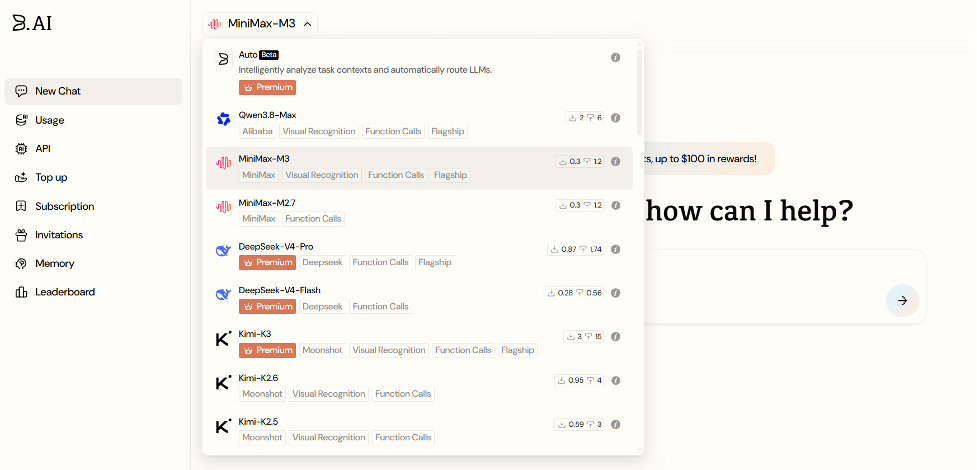
Task: Click the Premium badge under Auto
Action: [267, 87]
